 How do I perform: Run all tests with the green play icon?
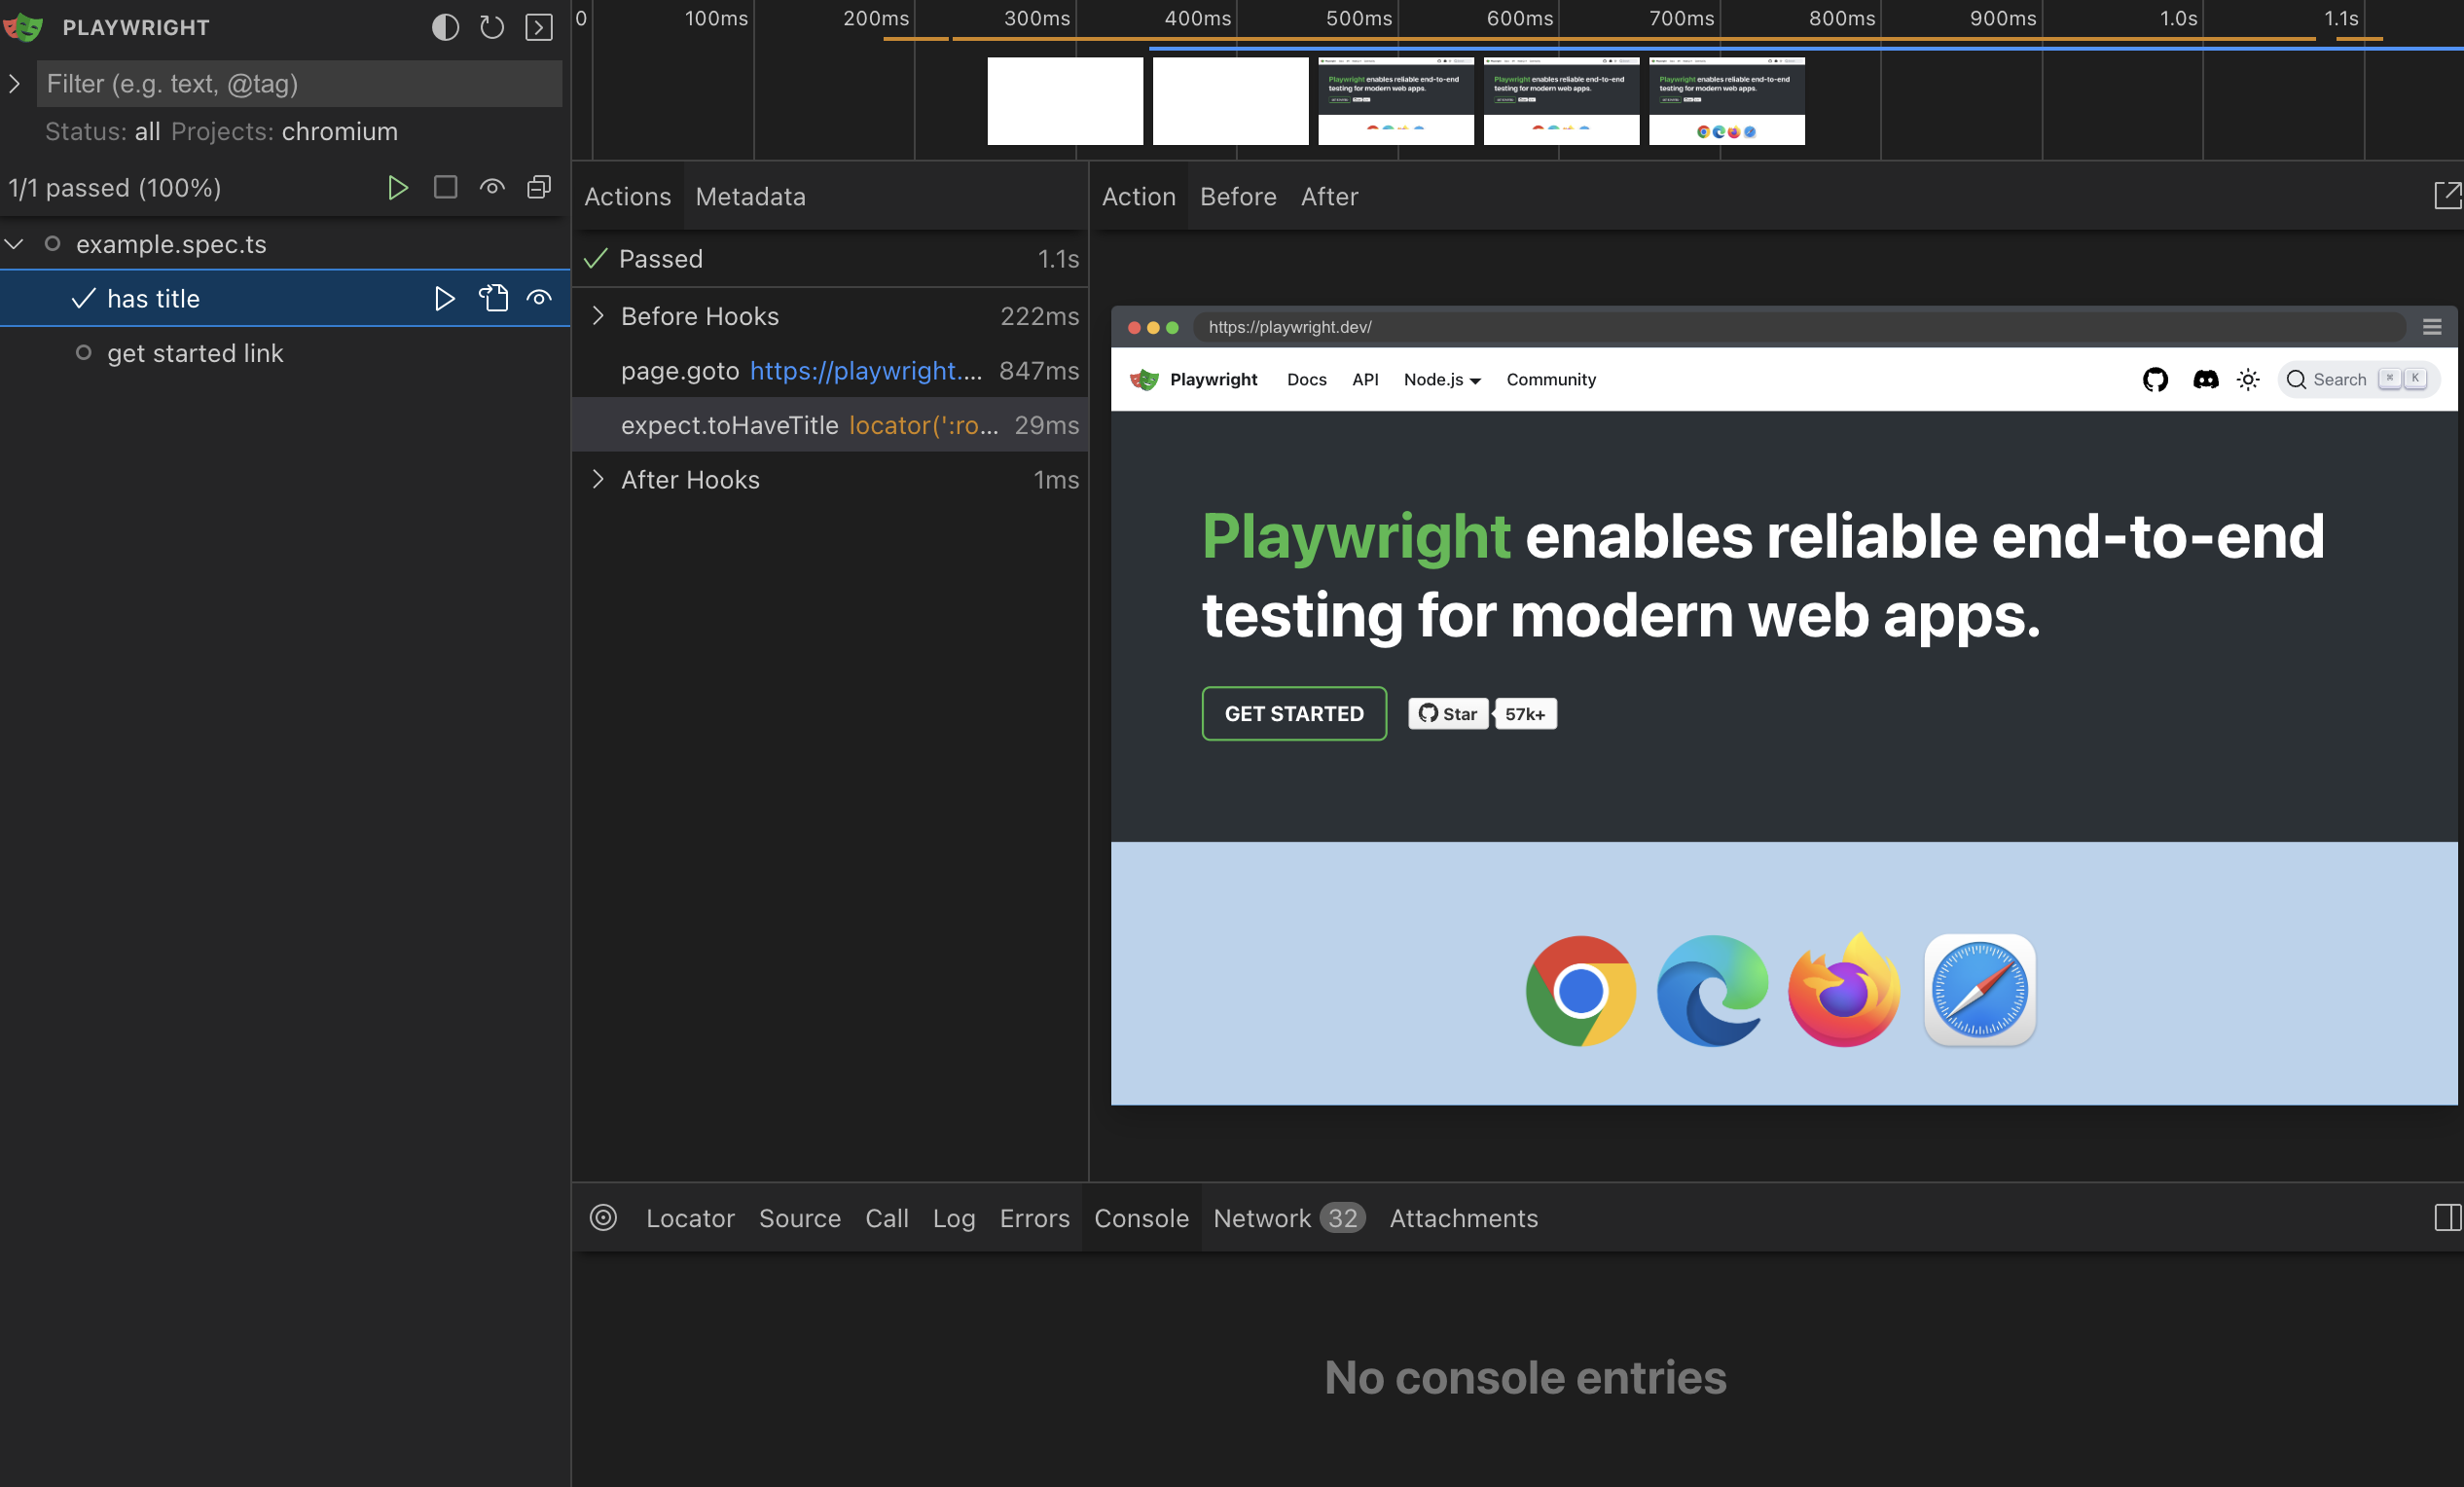click(398, 187)
